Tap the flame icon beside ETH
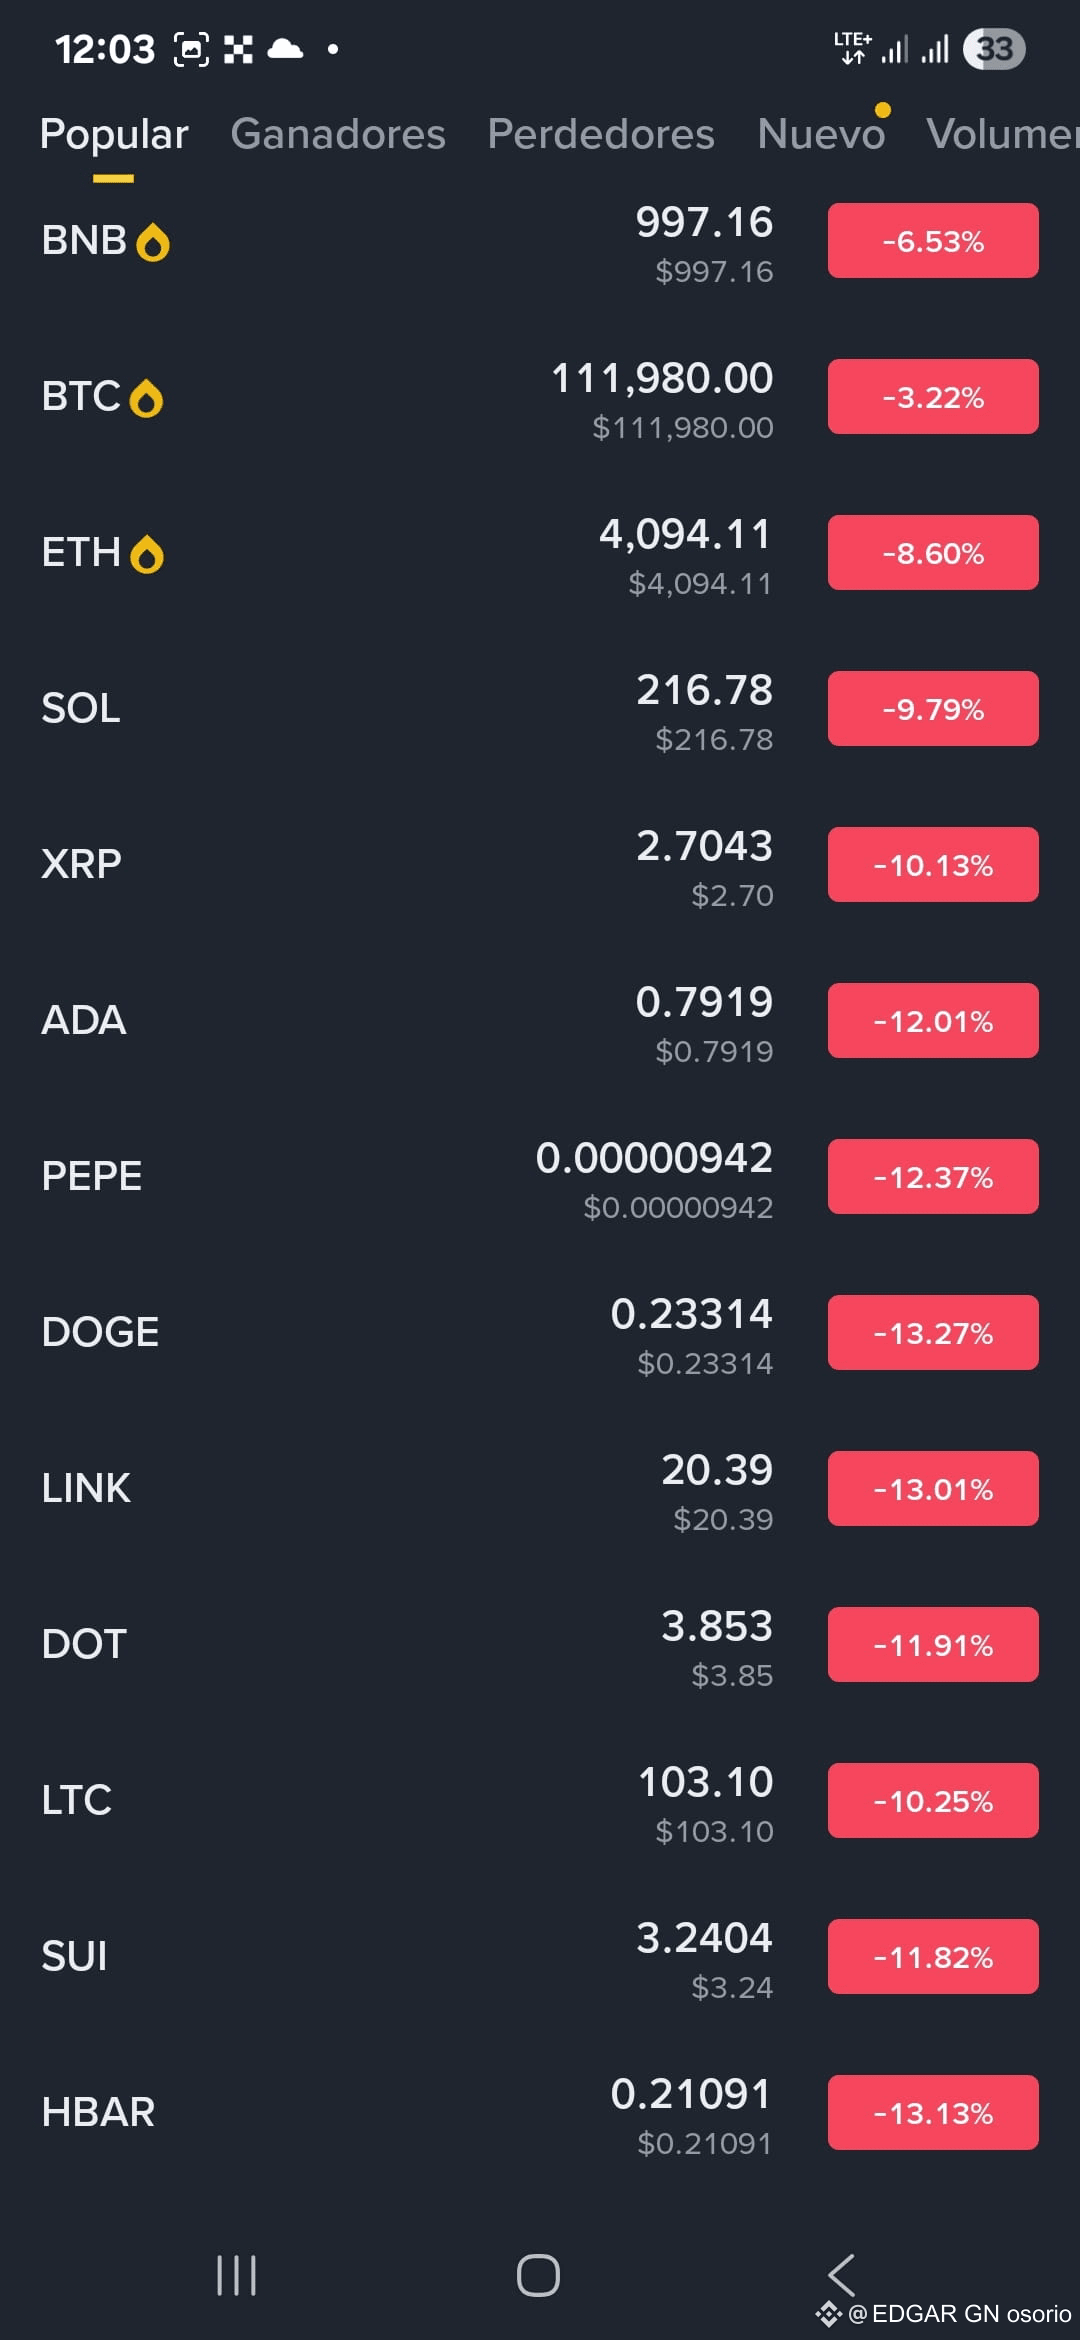Viewport: 1080px width, 2340px height. tap(147, 554)
